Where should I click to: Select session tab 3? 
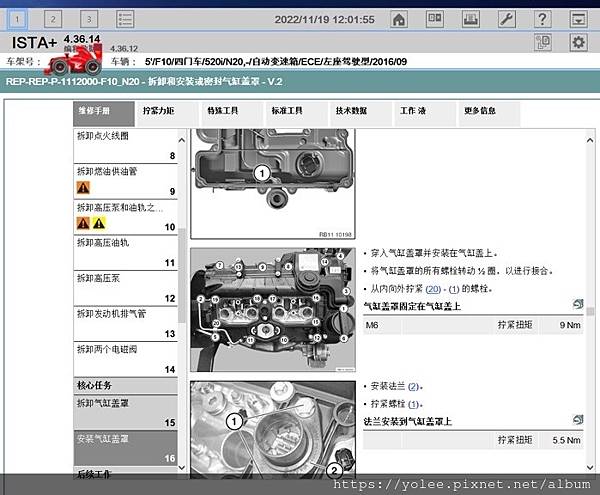(x=89, y=19)
